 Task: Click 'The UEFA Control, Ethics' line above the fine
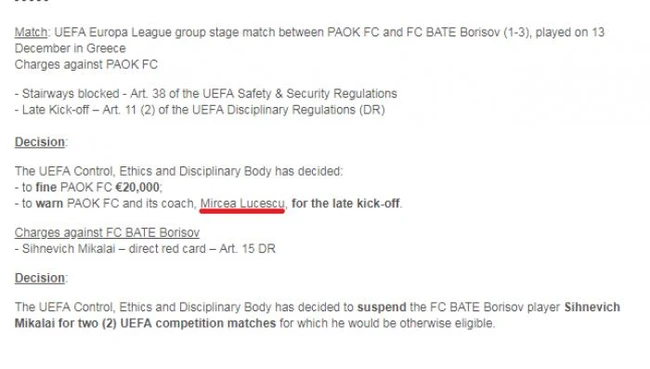pyautogui.click(x=179, y=171)
